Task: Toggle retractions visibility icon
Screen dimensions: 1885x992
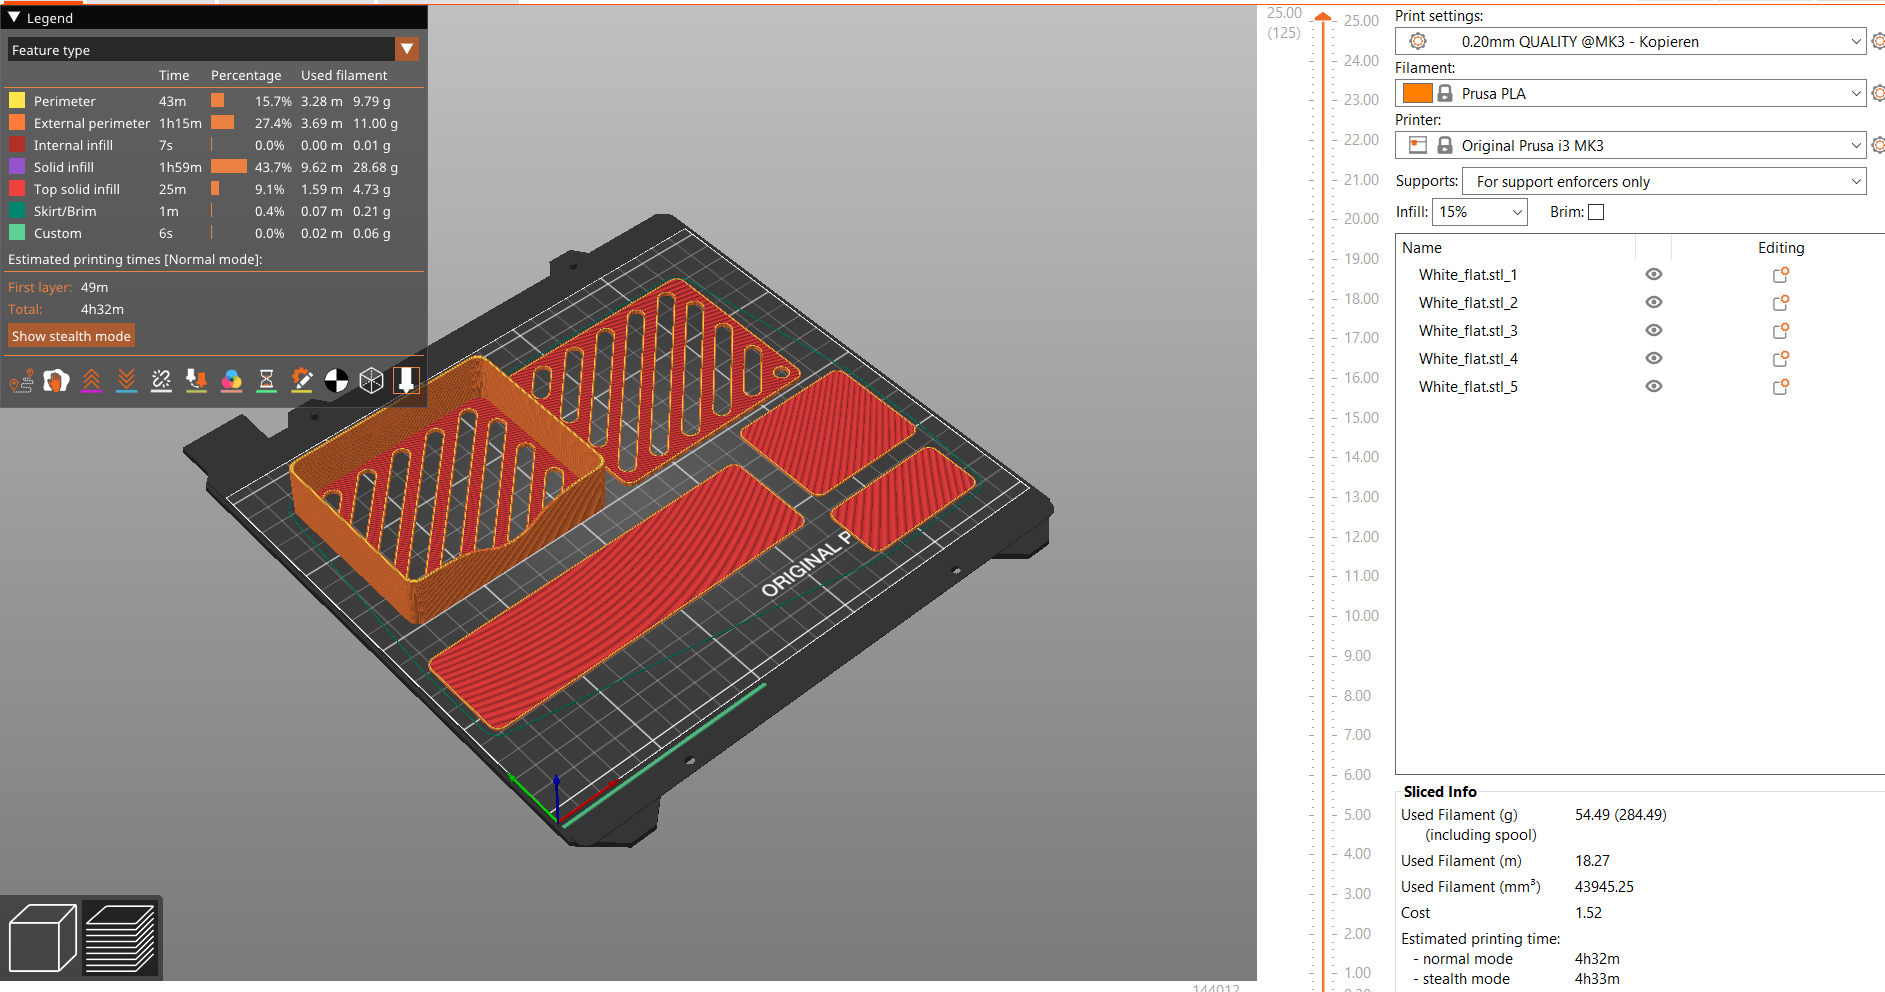Action: pos(91,381)
